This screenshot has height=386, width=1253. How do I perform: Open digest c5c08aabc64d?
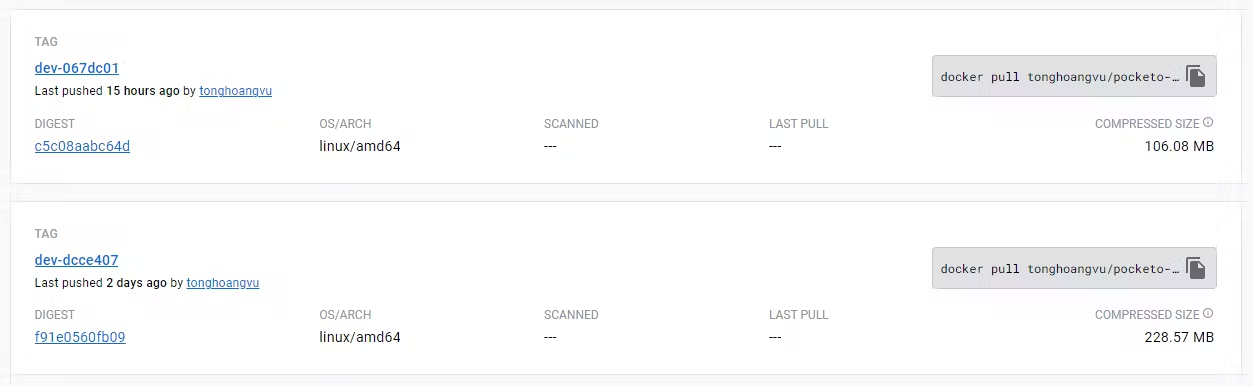[82, 146]
